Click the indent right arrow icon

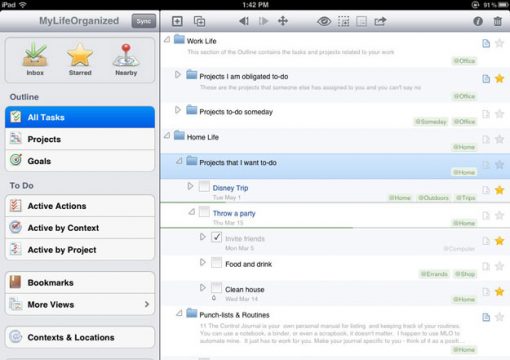point(263,21)
